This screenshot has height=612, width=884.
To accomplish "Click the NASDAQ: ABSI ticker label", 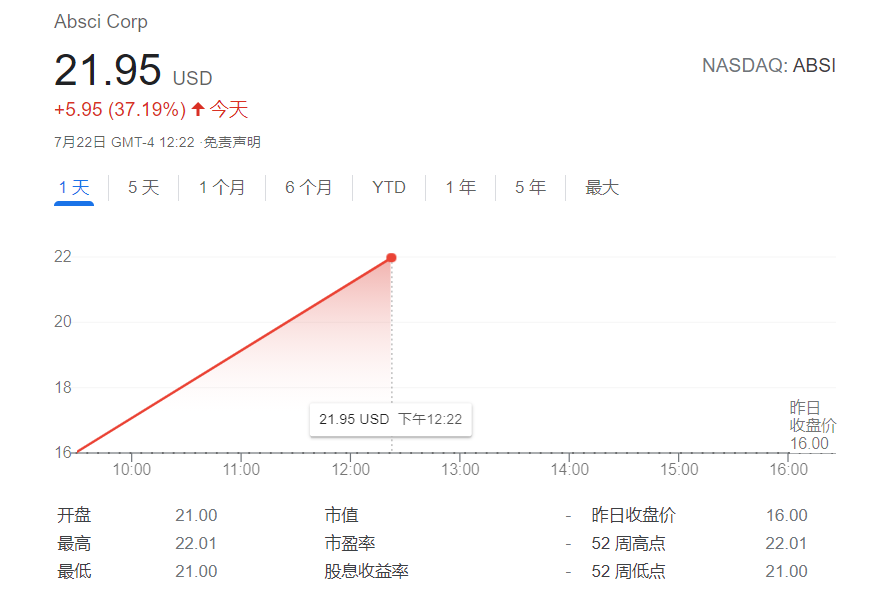I will tap(768, 65).
